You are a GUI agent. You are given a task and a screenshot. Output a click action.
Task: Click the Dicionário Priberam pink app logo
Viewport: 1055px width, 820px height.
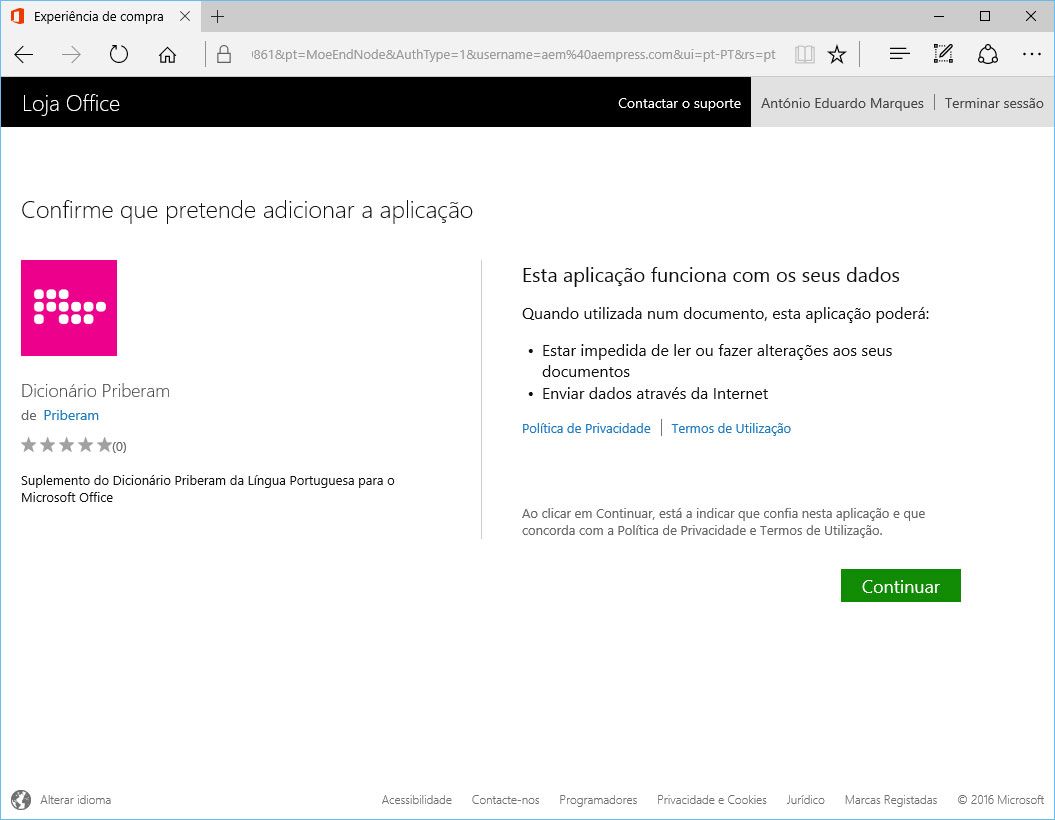[x=69, y=308]
